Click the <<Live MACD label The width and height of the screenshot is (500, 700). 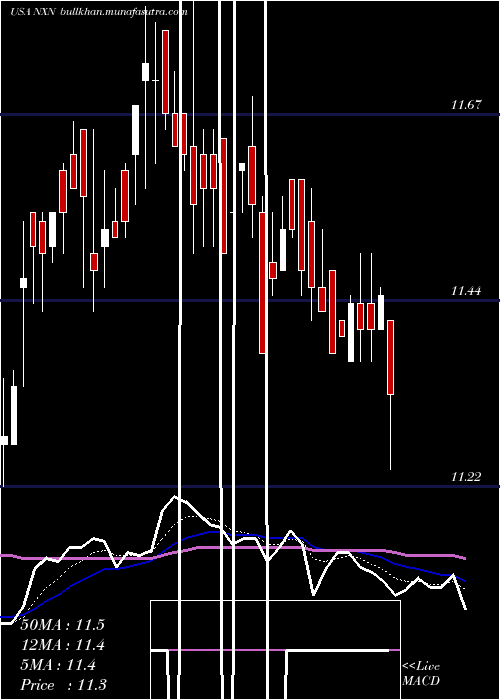pos(421,673)
